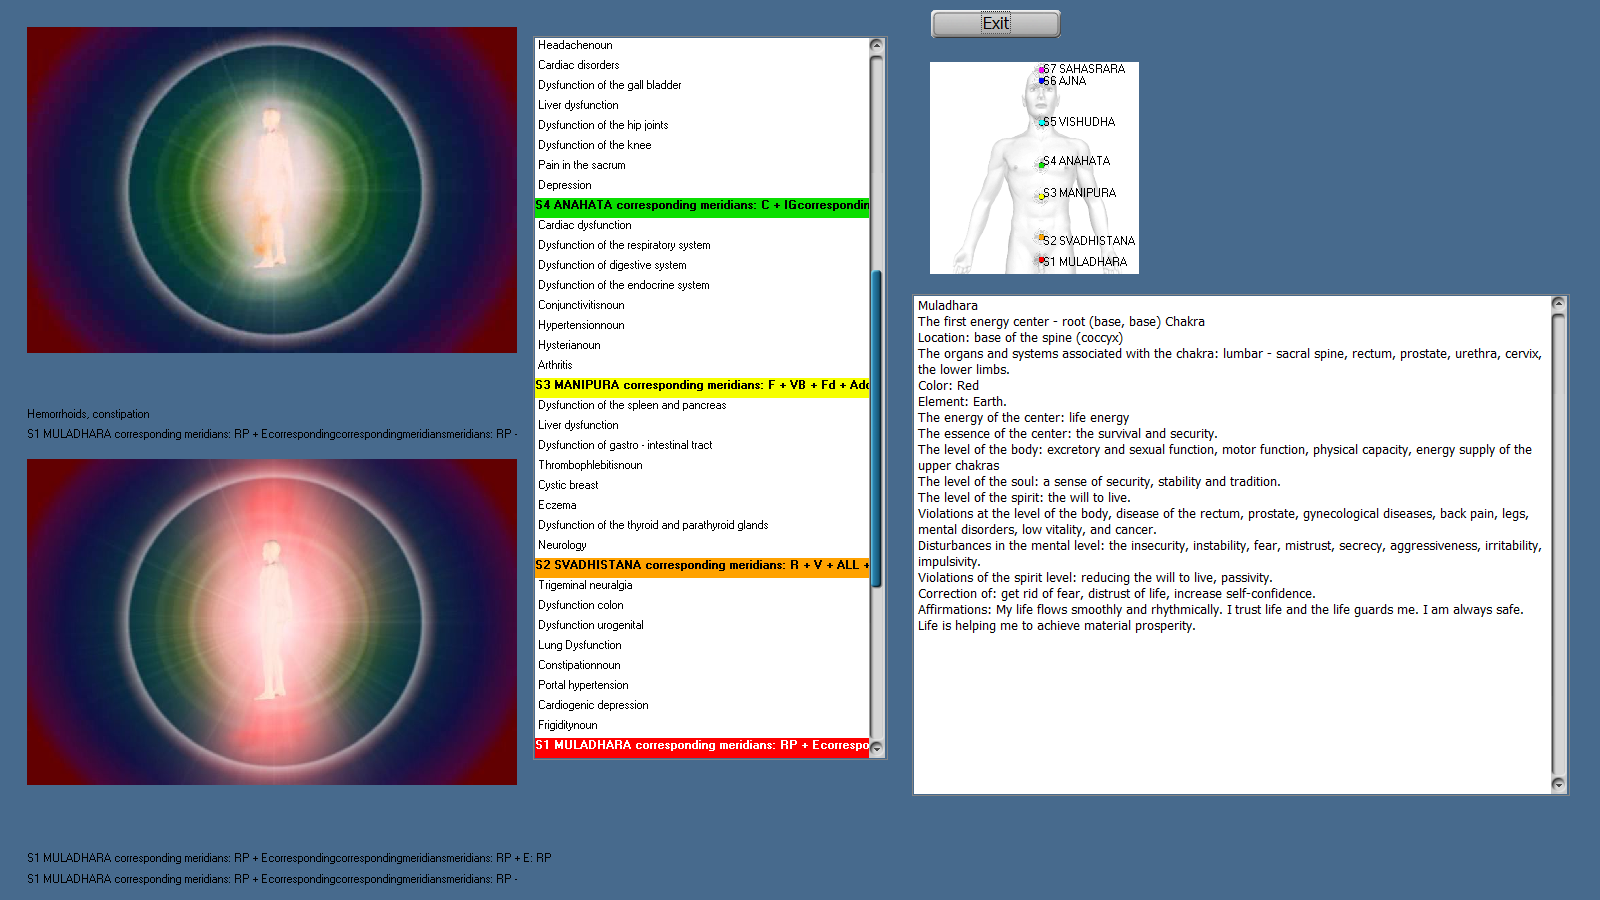Click down arrow of the disorders list scrollbar

point(877,748)
